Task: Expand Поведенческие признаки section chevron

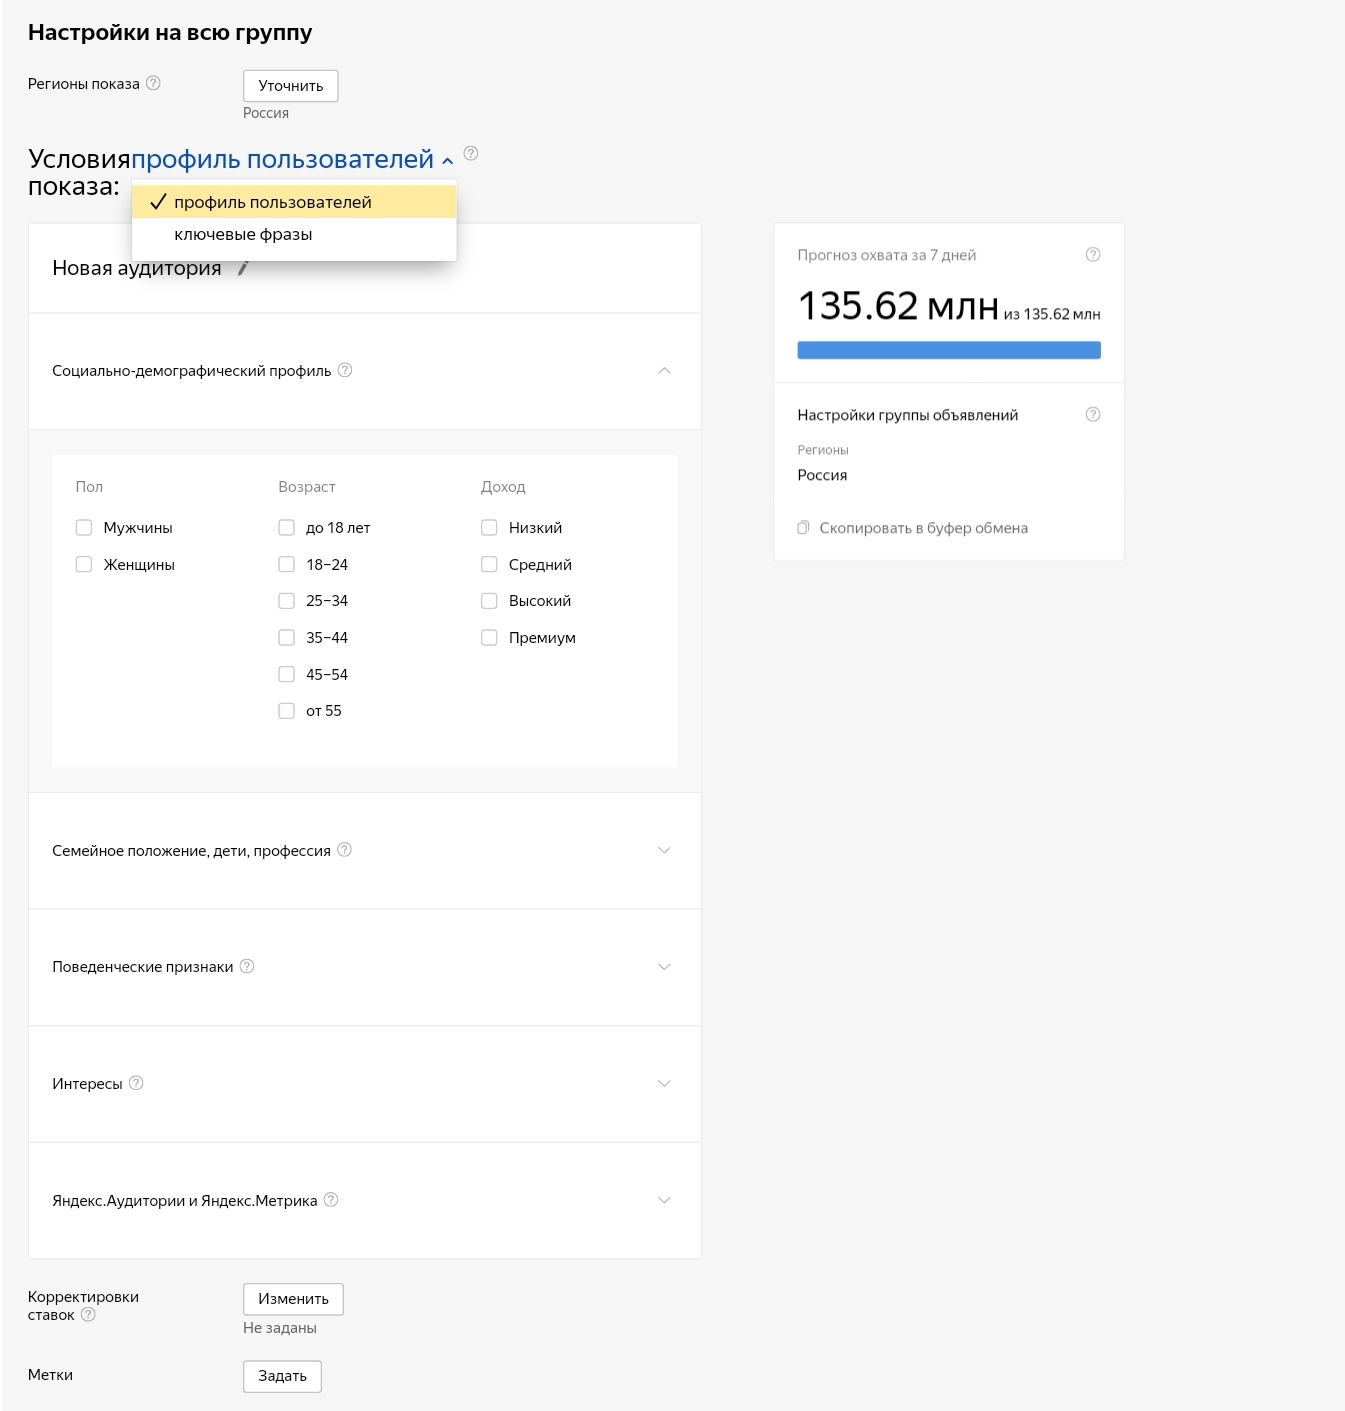Action: click(664, 966)
